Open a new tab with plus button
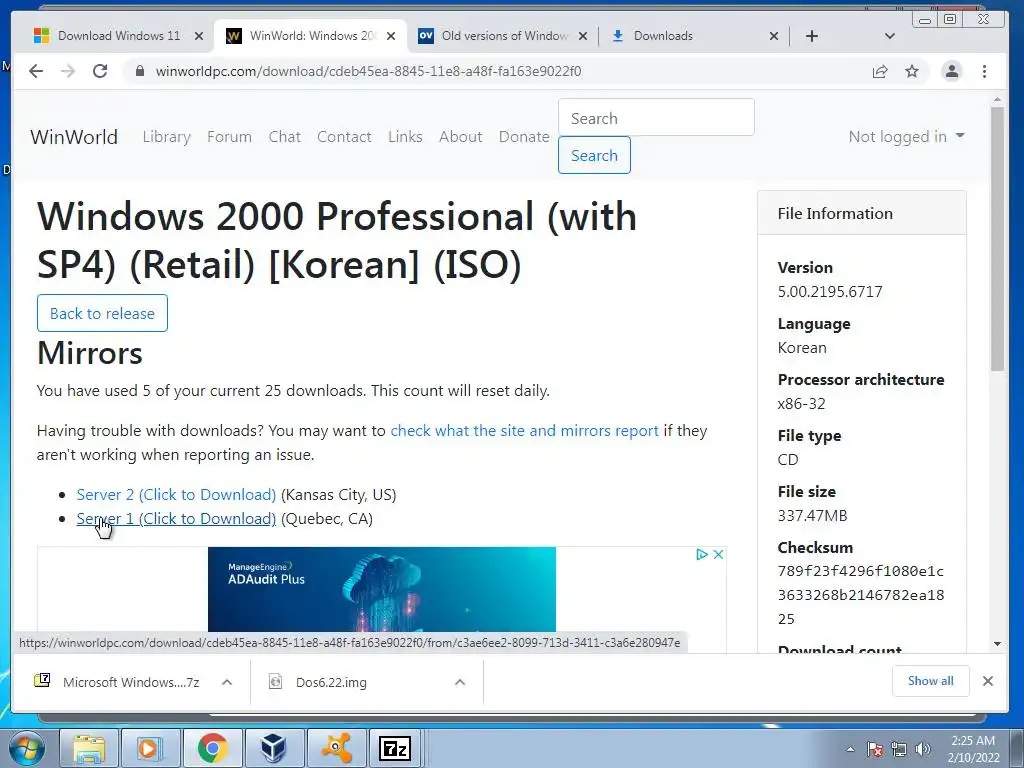 point(812,36)
